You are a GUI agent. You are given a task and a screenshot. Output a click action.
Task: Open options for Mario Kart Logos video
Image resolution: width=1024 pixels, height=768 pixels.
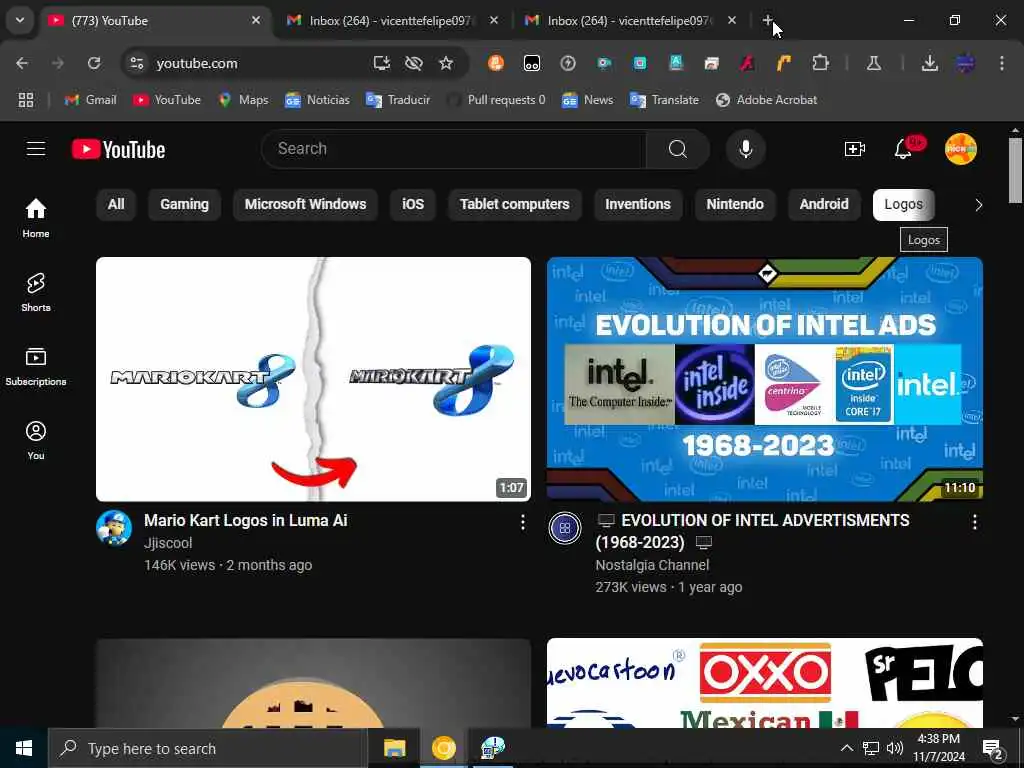522,522
